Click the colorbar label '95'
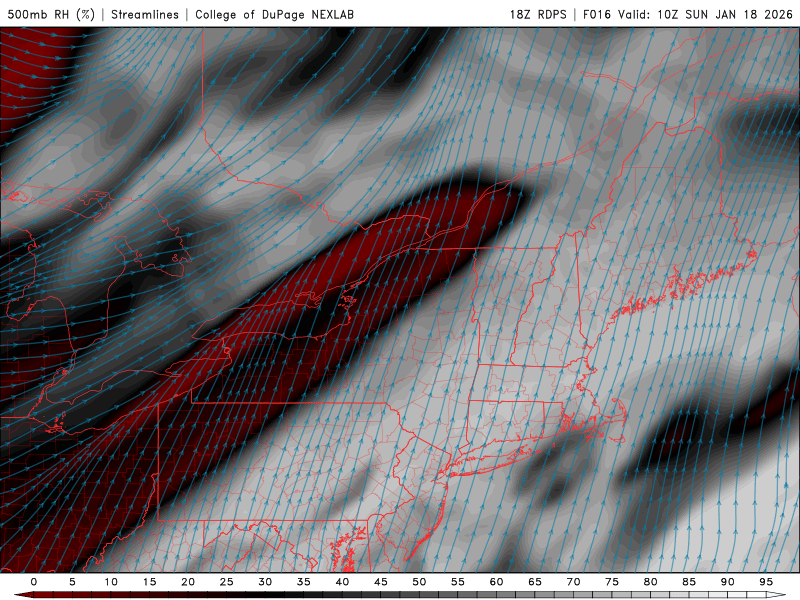Image resolution: width=800 pixels, height=600 pixels. click(x=766, y=582)
